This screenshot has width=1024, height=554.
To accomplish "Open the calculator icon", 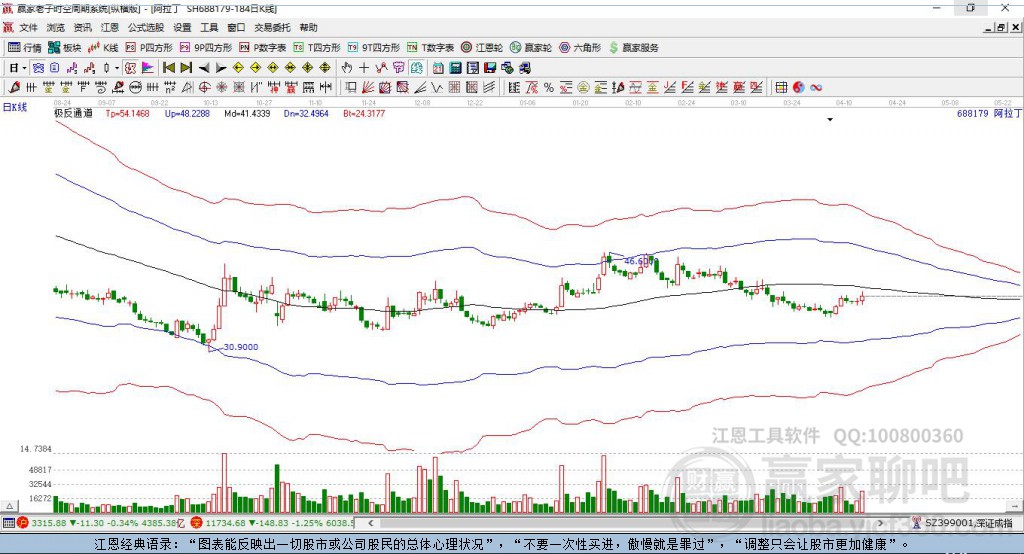I will coord(455,68).
